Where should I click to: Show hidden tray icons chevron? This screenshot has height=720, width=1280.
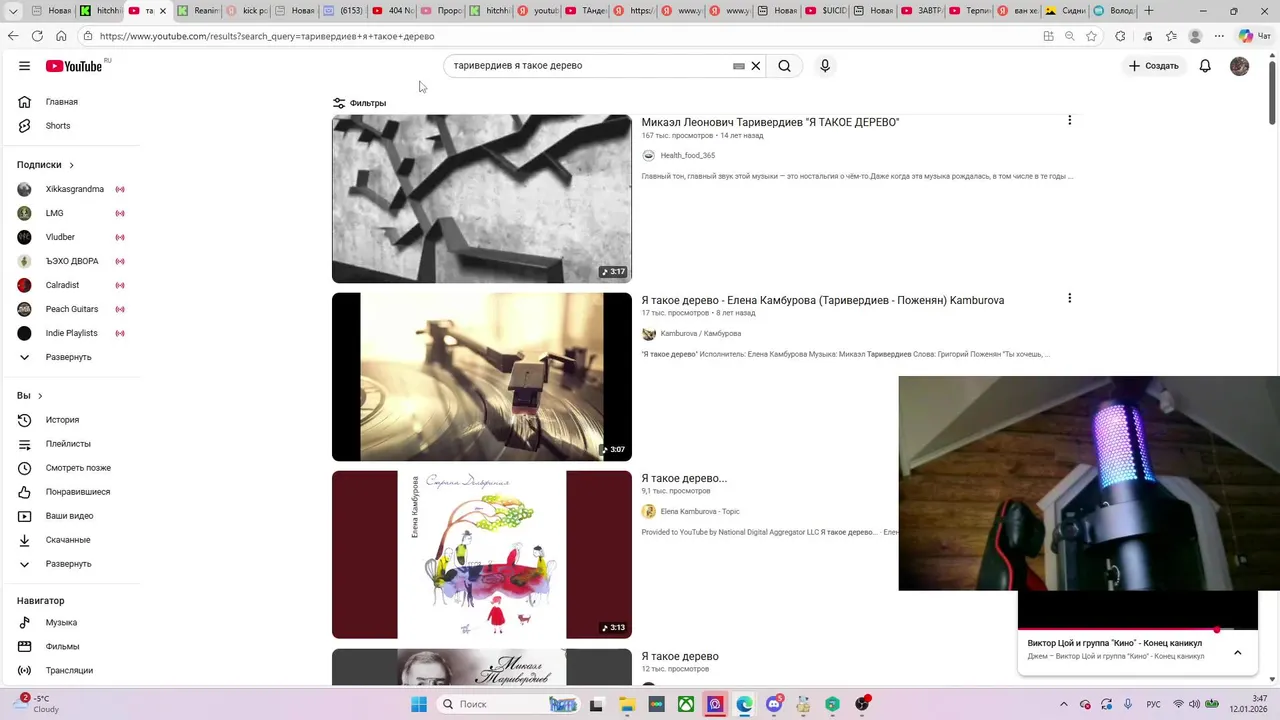(x=1063, y=704)
